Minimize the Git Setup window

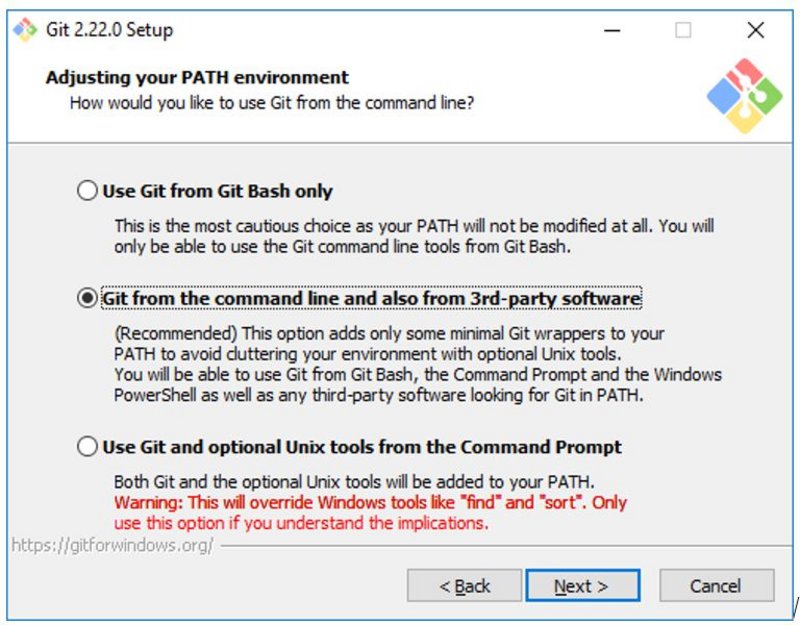(x=612, y=31)
